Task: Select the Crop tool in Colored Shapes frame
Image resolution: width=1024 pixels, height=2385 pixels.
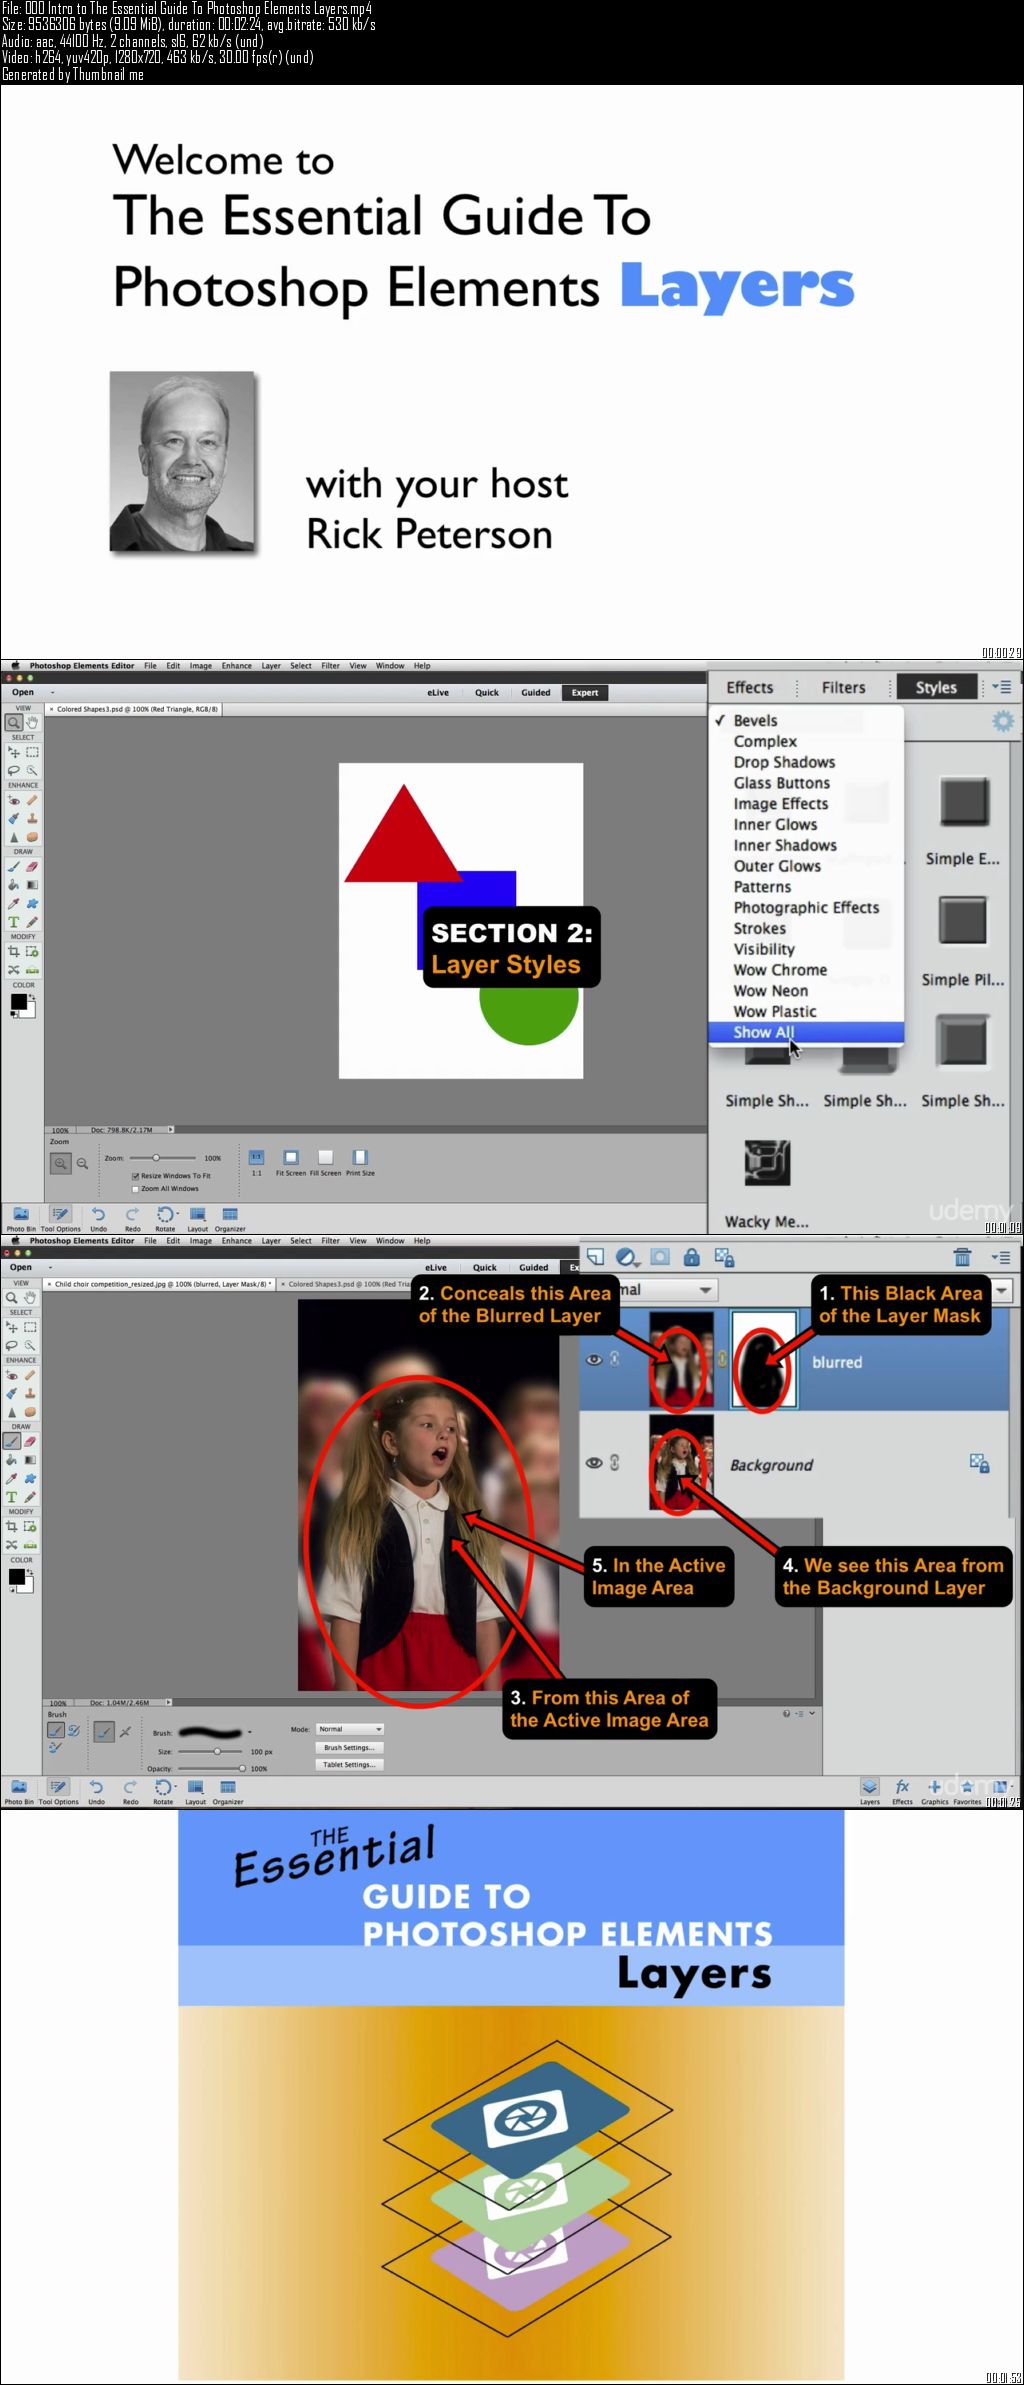Action: 14,951
